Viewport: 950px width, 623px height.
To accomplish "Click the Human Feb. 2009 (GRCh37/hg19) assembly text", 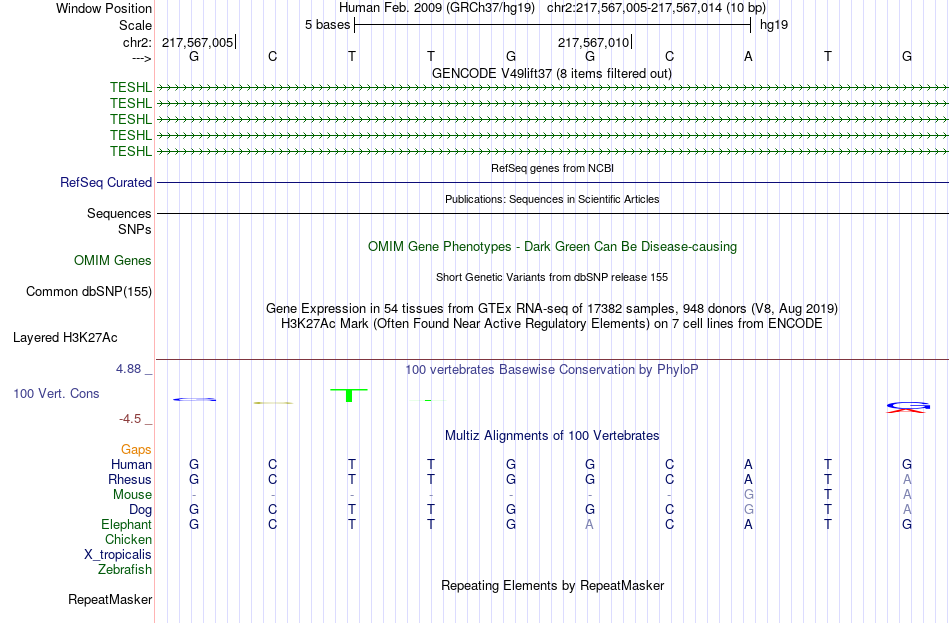I will (437, 8).
